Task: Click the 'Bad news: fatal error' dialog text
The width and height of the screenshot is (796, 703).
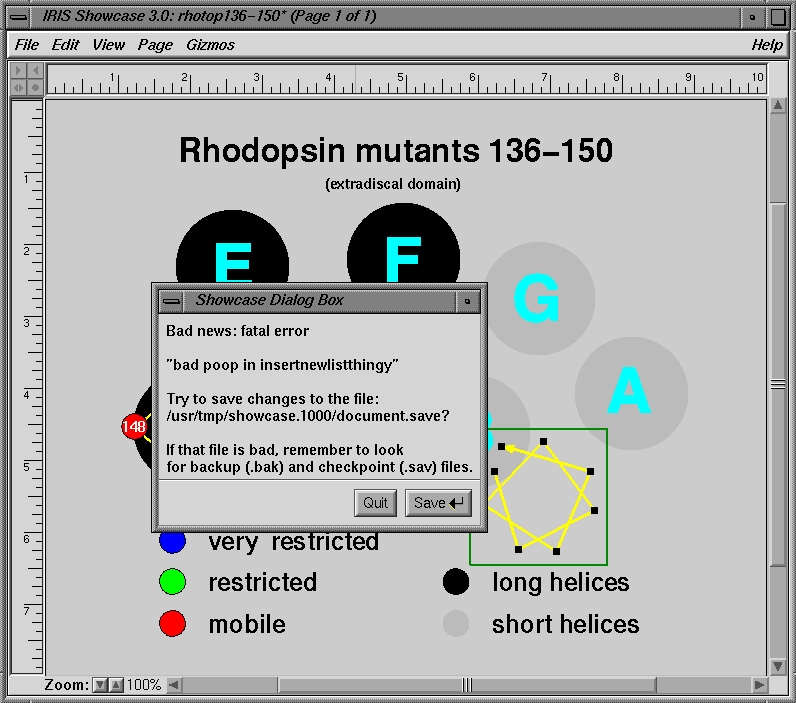Action: (237, 331)
